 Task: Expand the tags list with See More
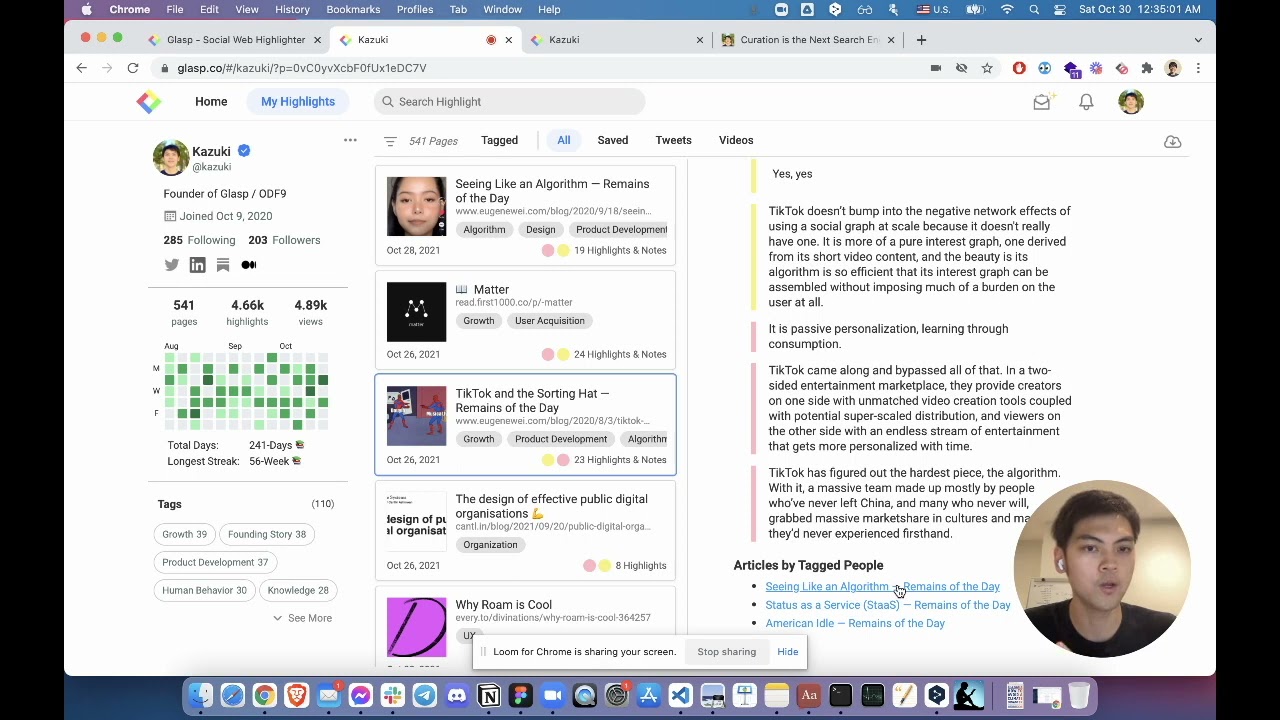[x=302, y=618]
